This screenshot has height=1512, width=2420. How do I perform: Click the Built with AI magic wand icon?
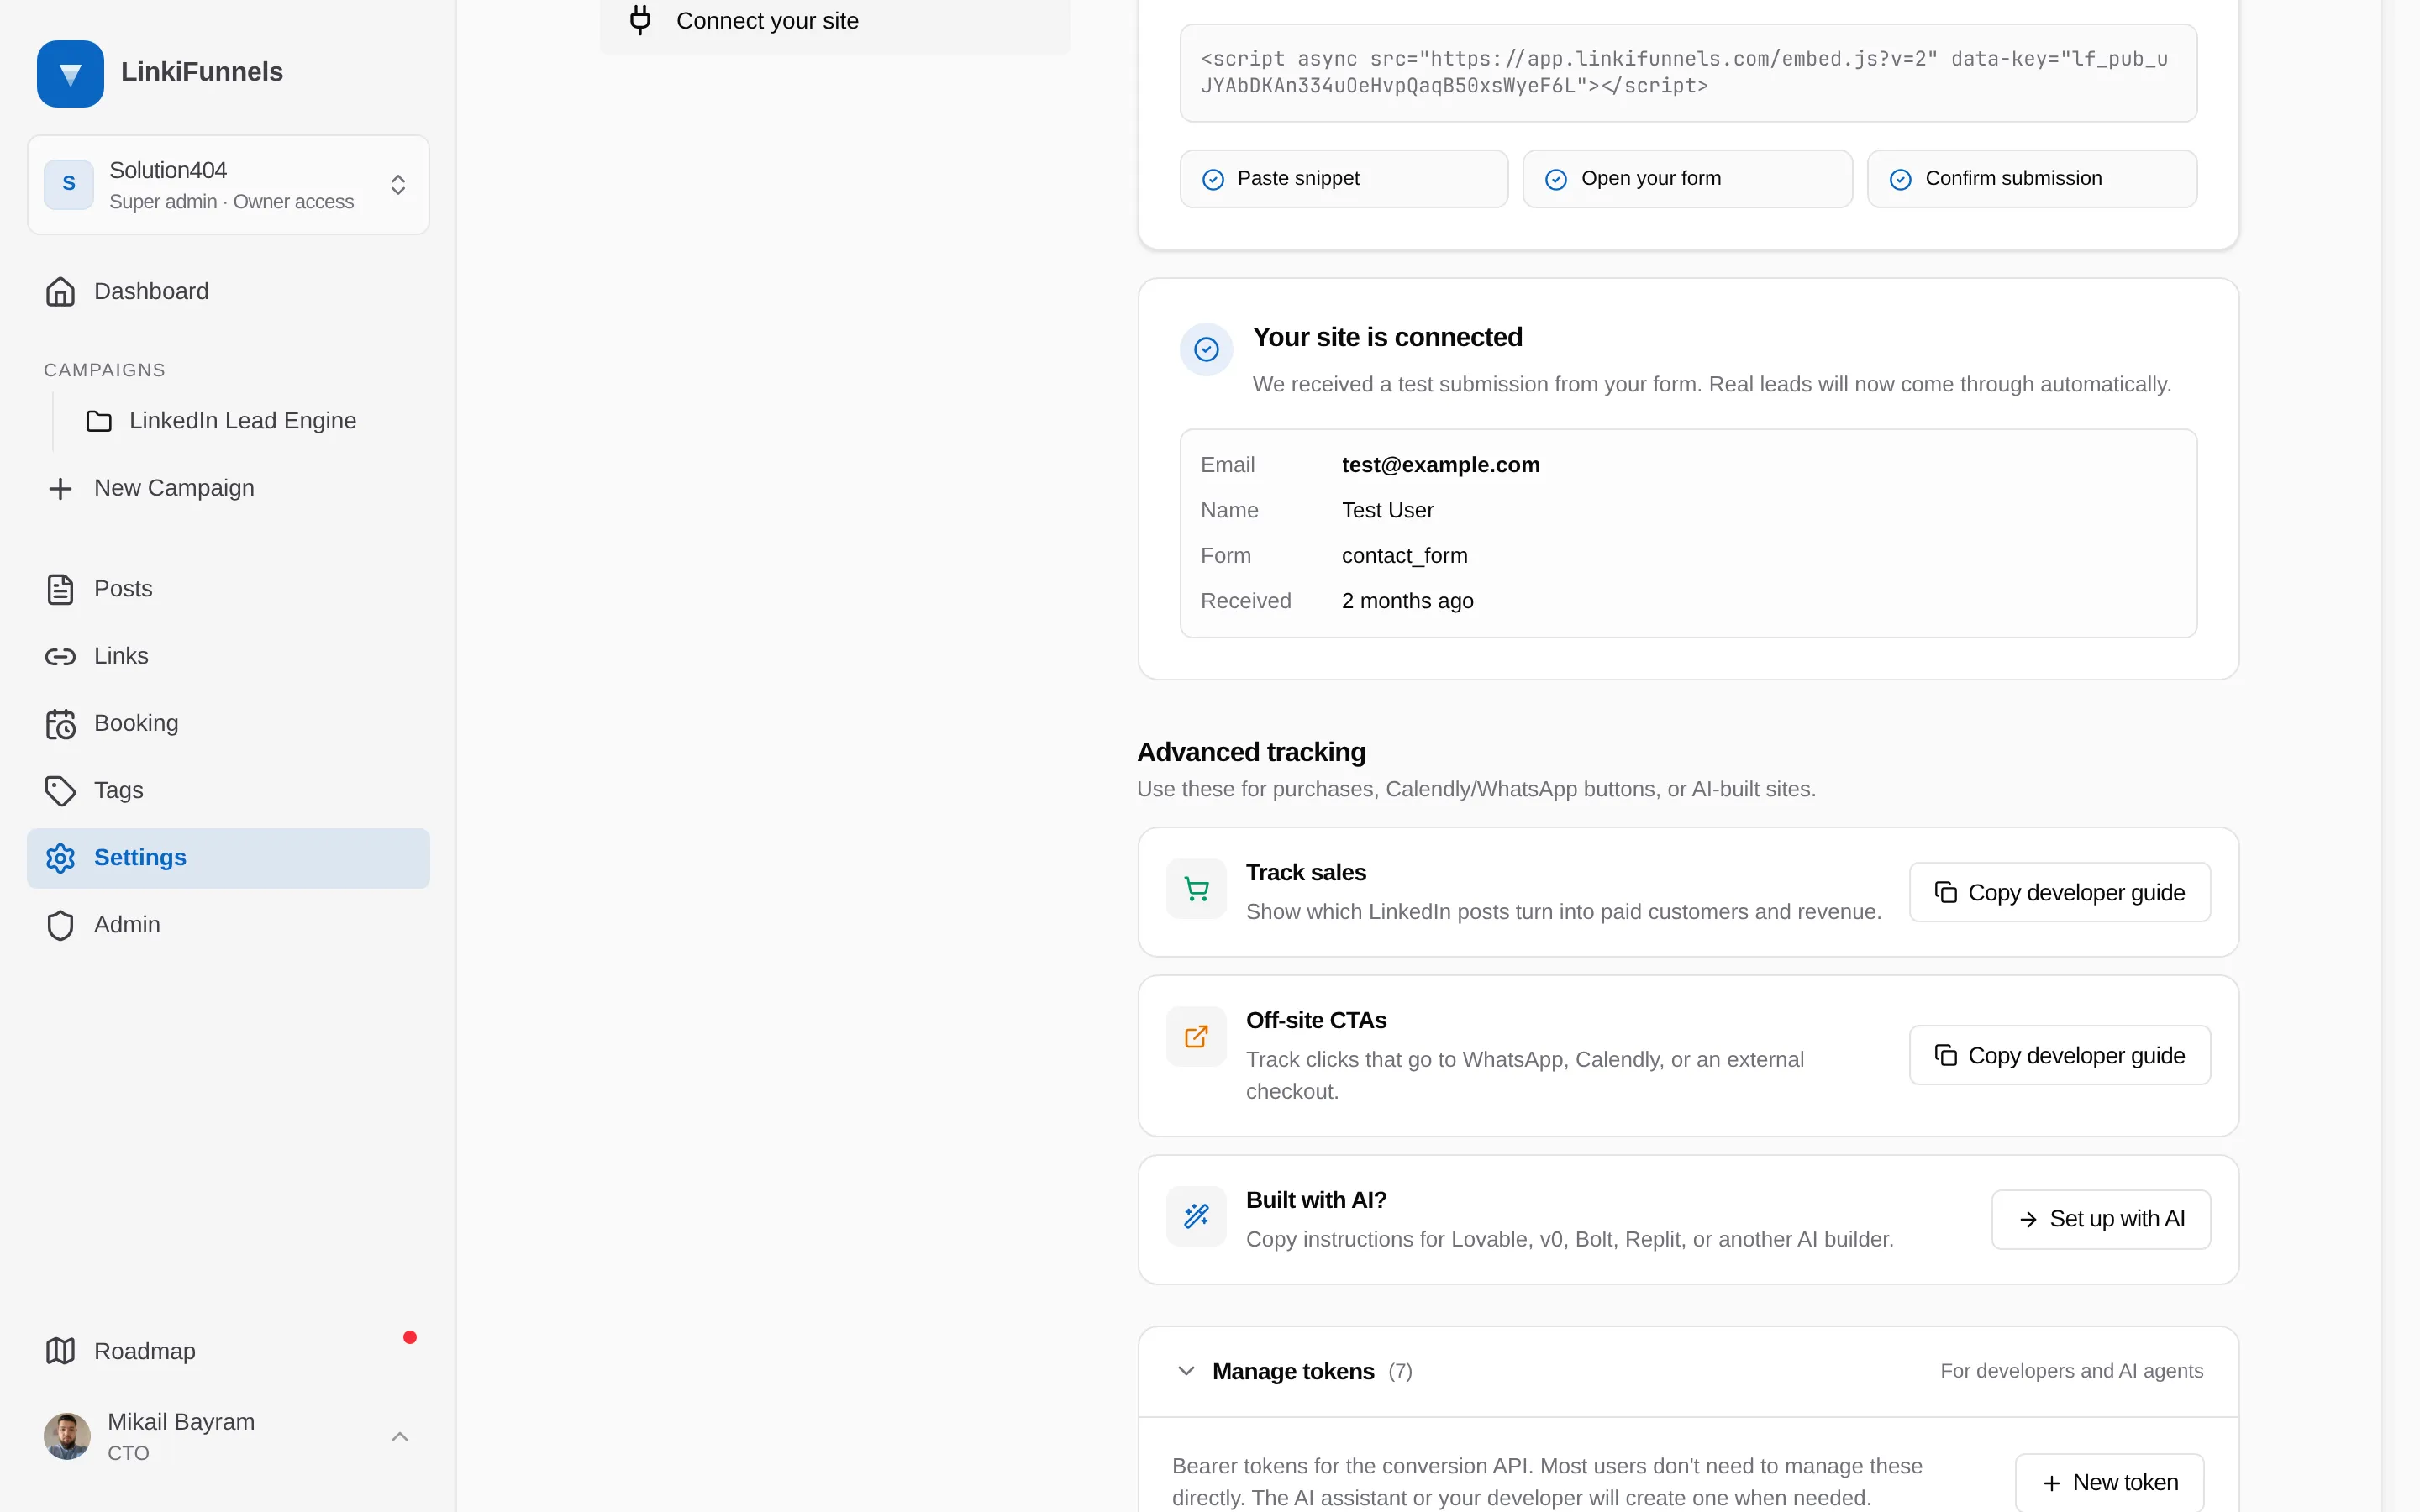click(x=1196, y=1216)
